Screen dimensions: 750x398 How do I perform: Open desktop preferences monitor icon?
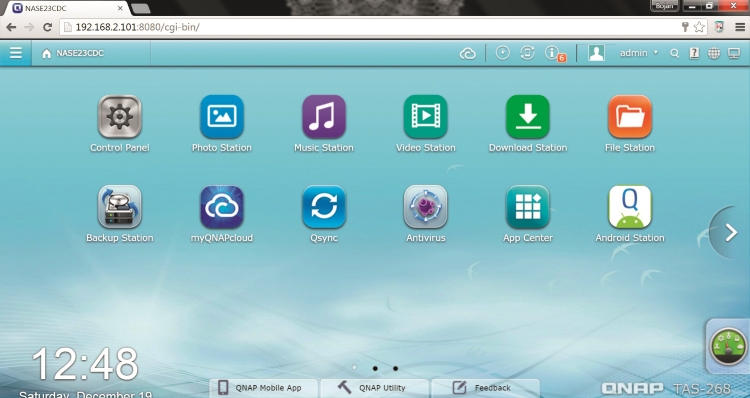[x=734, y=53]
